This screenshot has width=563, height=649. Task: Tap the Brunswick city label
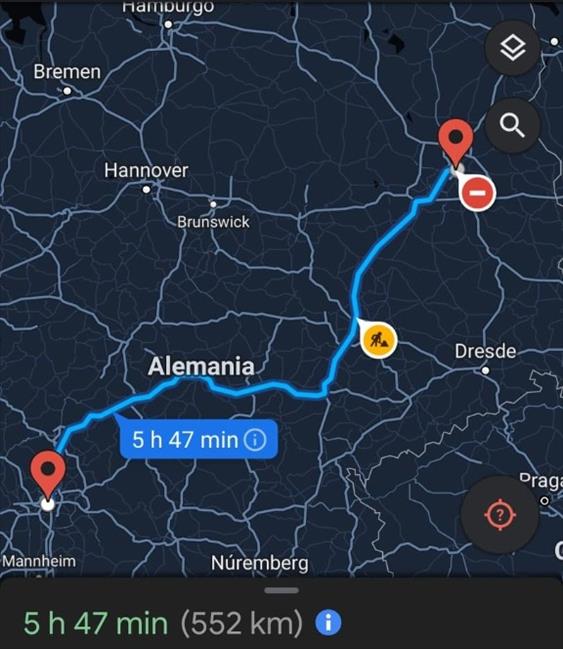(x=213, y=222)
